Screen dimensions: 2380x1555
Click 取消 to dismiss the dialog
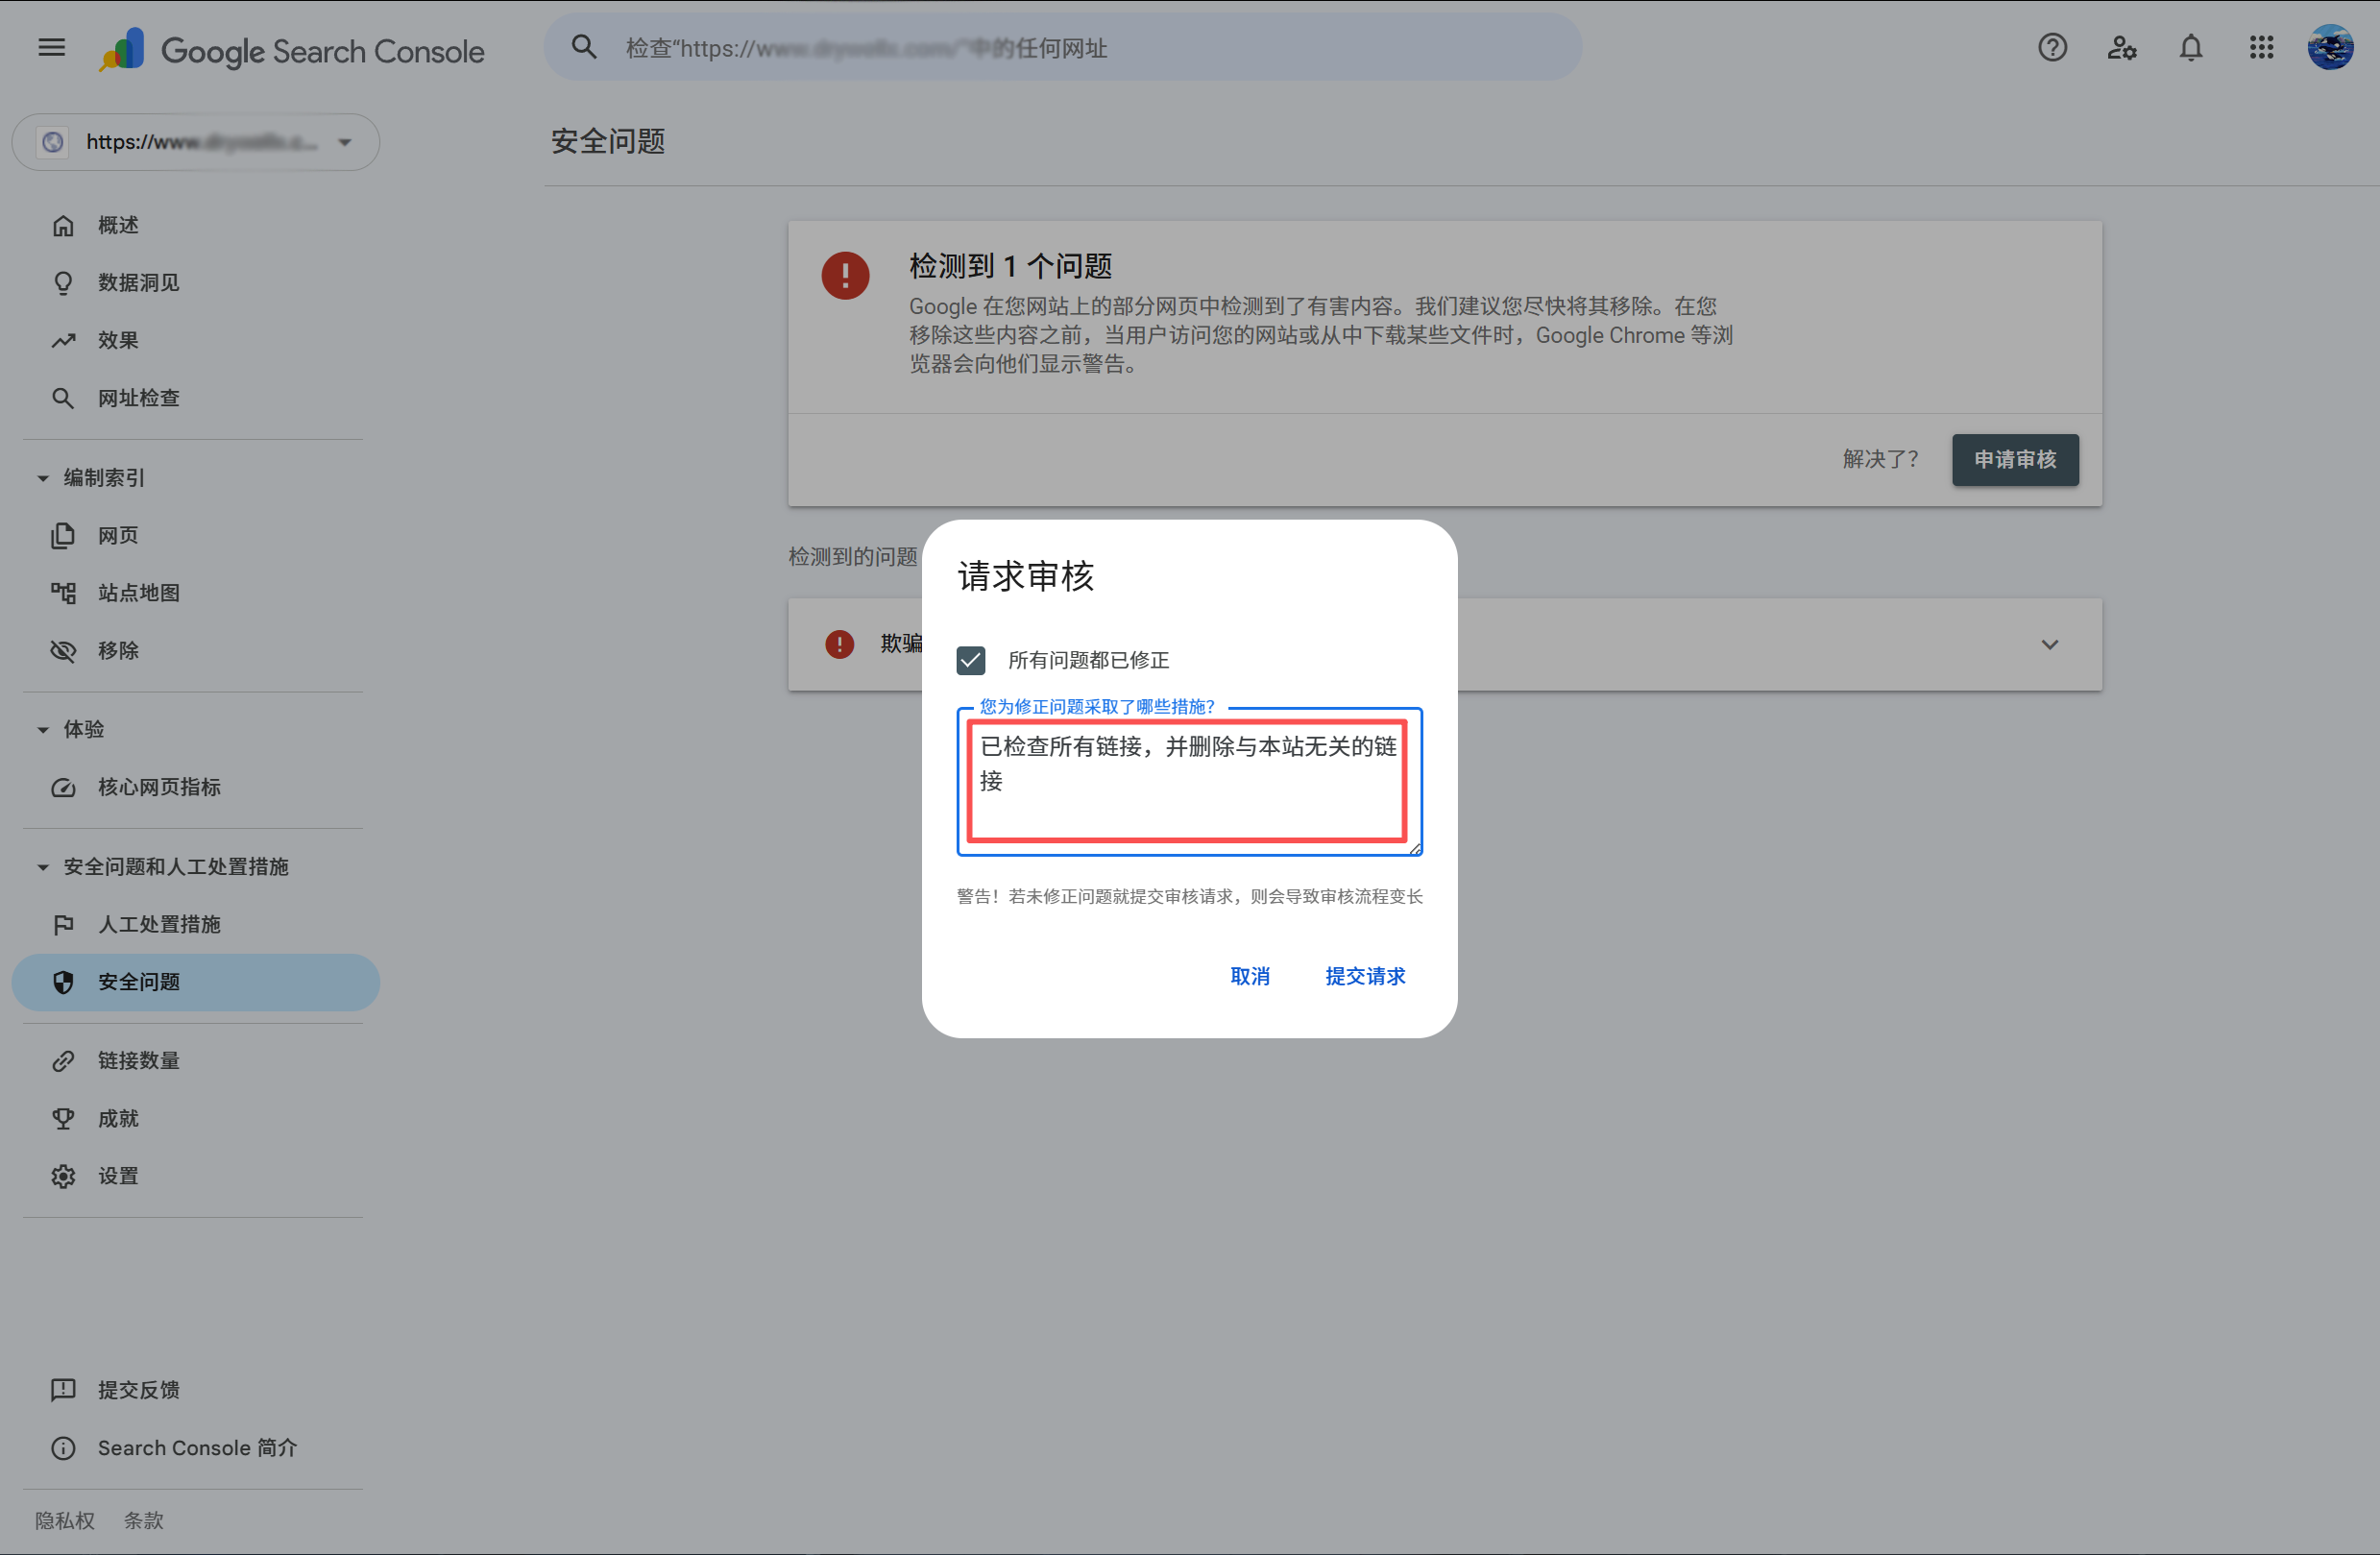click(1250, 976)
